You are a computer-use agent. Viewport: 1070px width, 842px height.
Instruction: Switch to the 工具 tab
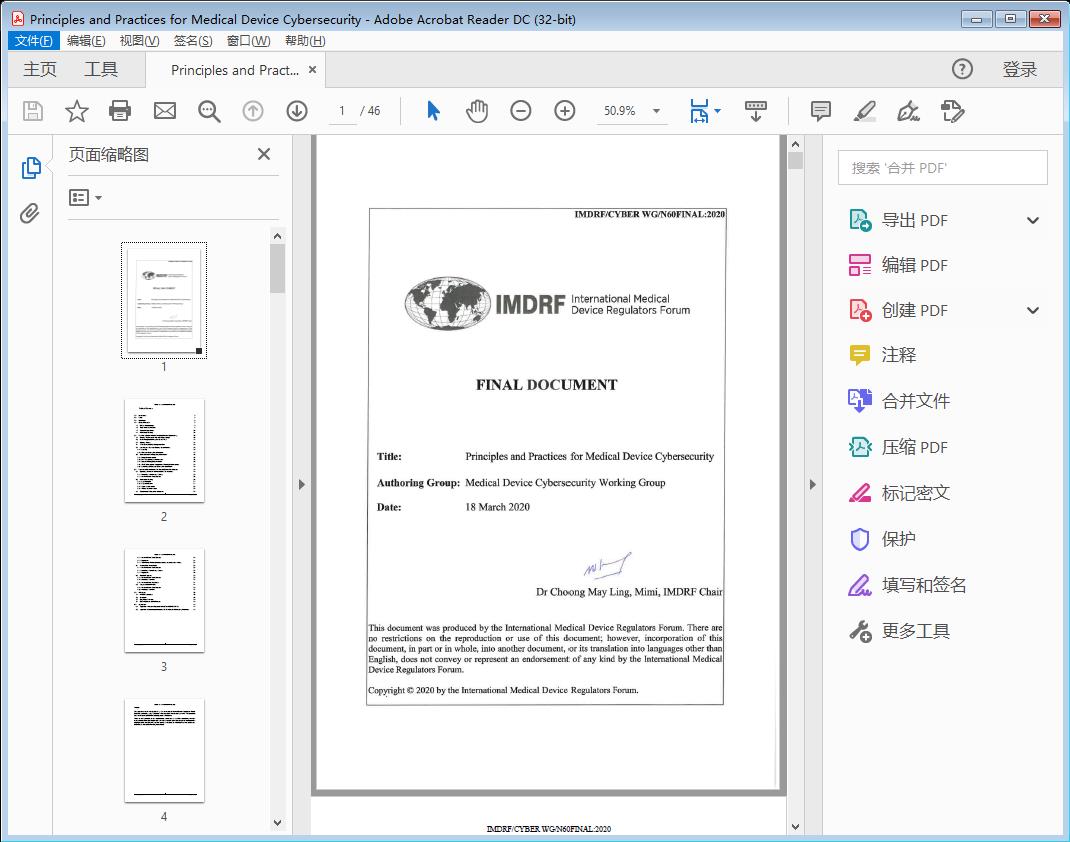click(x=101, y=70)
